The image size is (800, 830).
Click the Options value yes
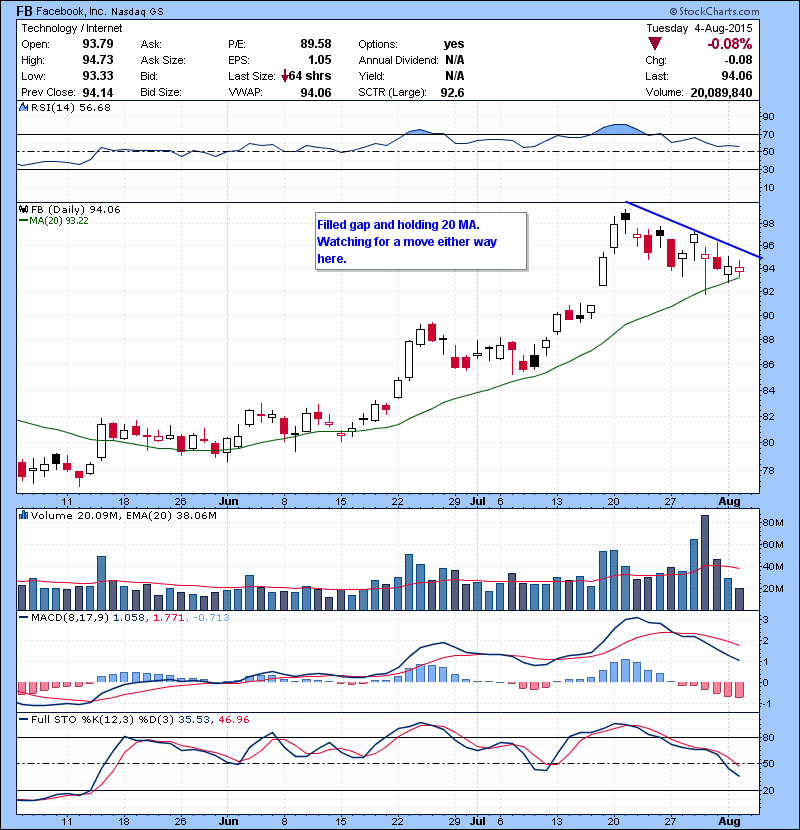coord(454,44)
